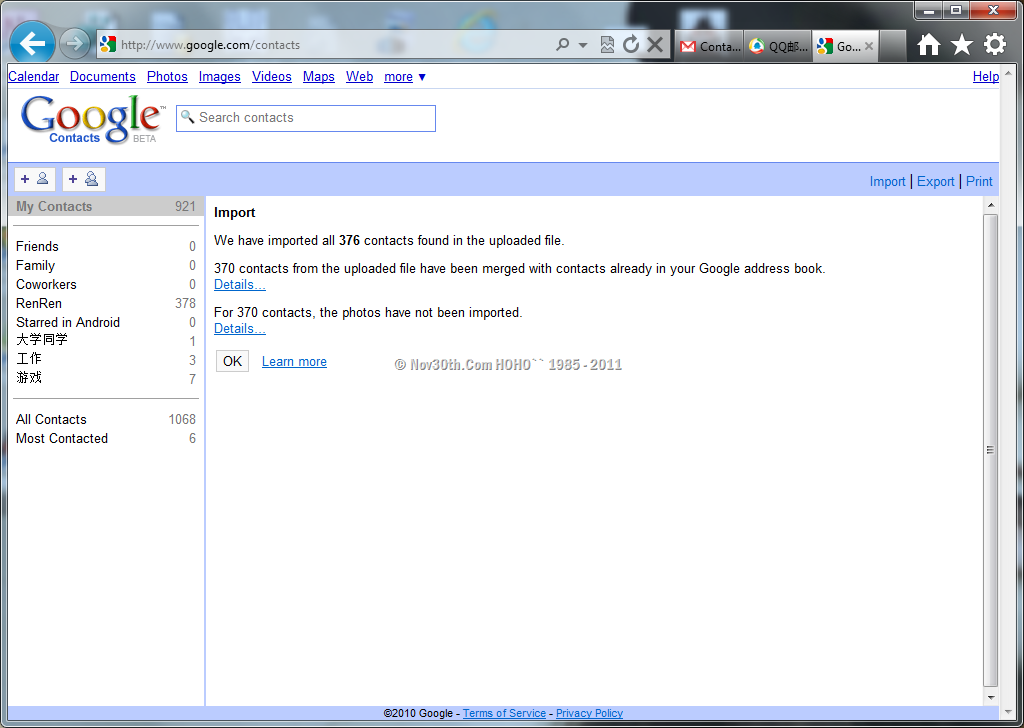The height and width of the screenshot is (728, 1024).
Task: Click the new contact plus-person icon
Action: (x=35, y=179)
